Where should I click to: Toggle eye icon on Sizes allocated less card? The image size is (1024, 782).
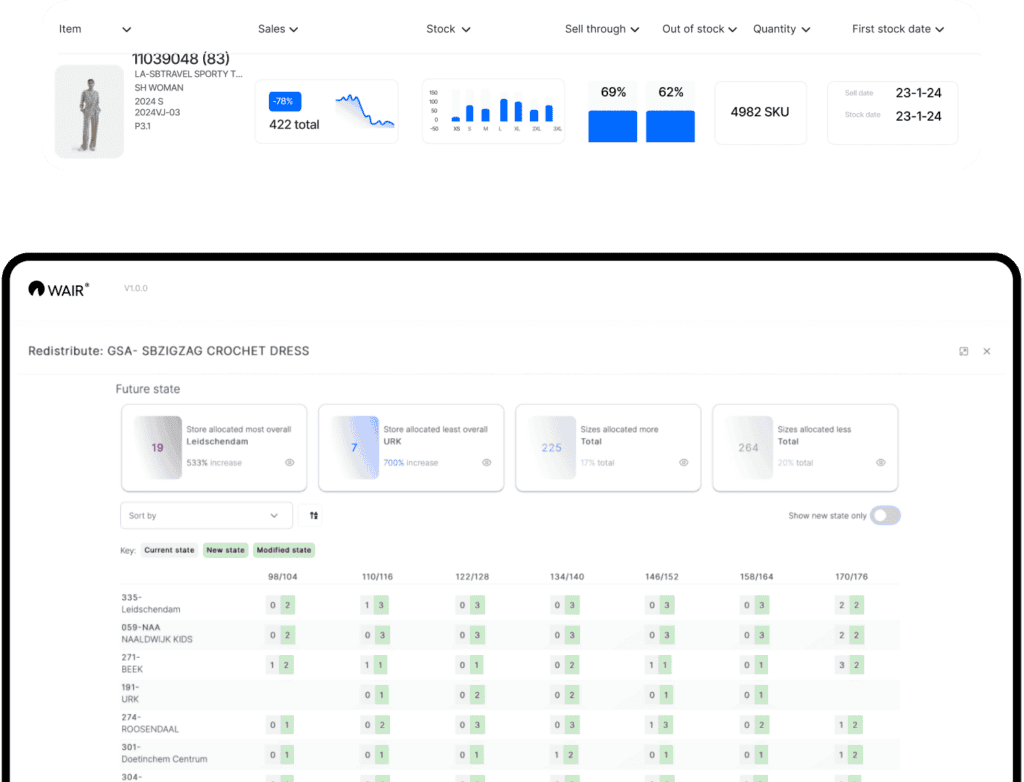(881, 463)
